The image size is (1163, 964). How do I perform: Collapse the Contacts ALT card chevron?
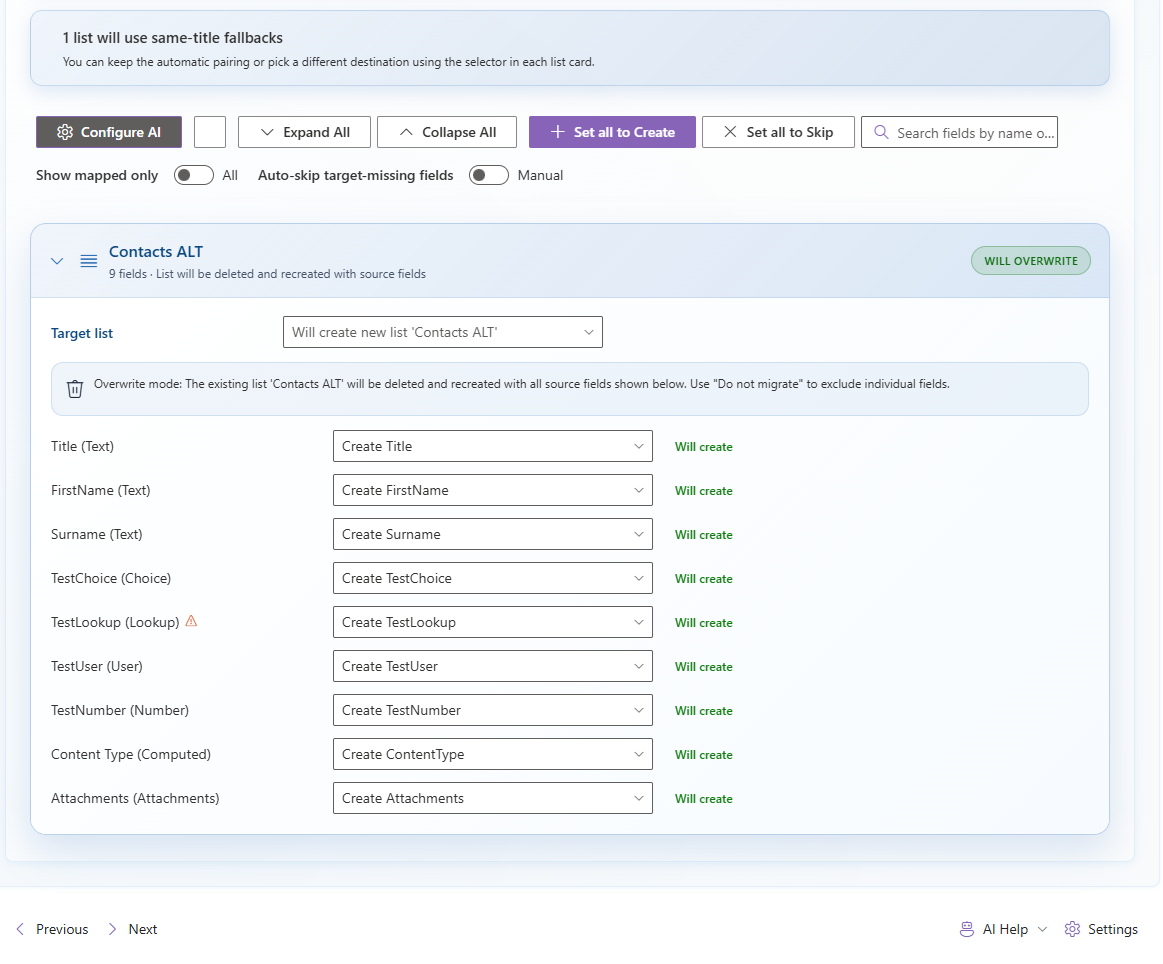click(x=57, y=261)
